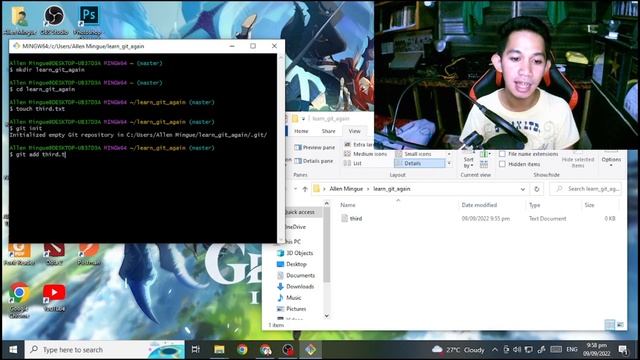Image resolution: width=640 pixels, height=360 pixels.
Task: Click the Git Bash title bar icon
Action: (x=16, y=46)
